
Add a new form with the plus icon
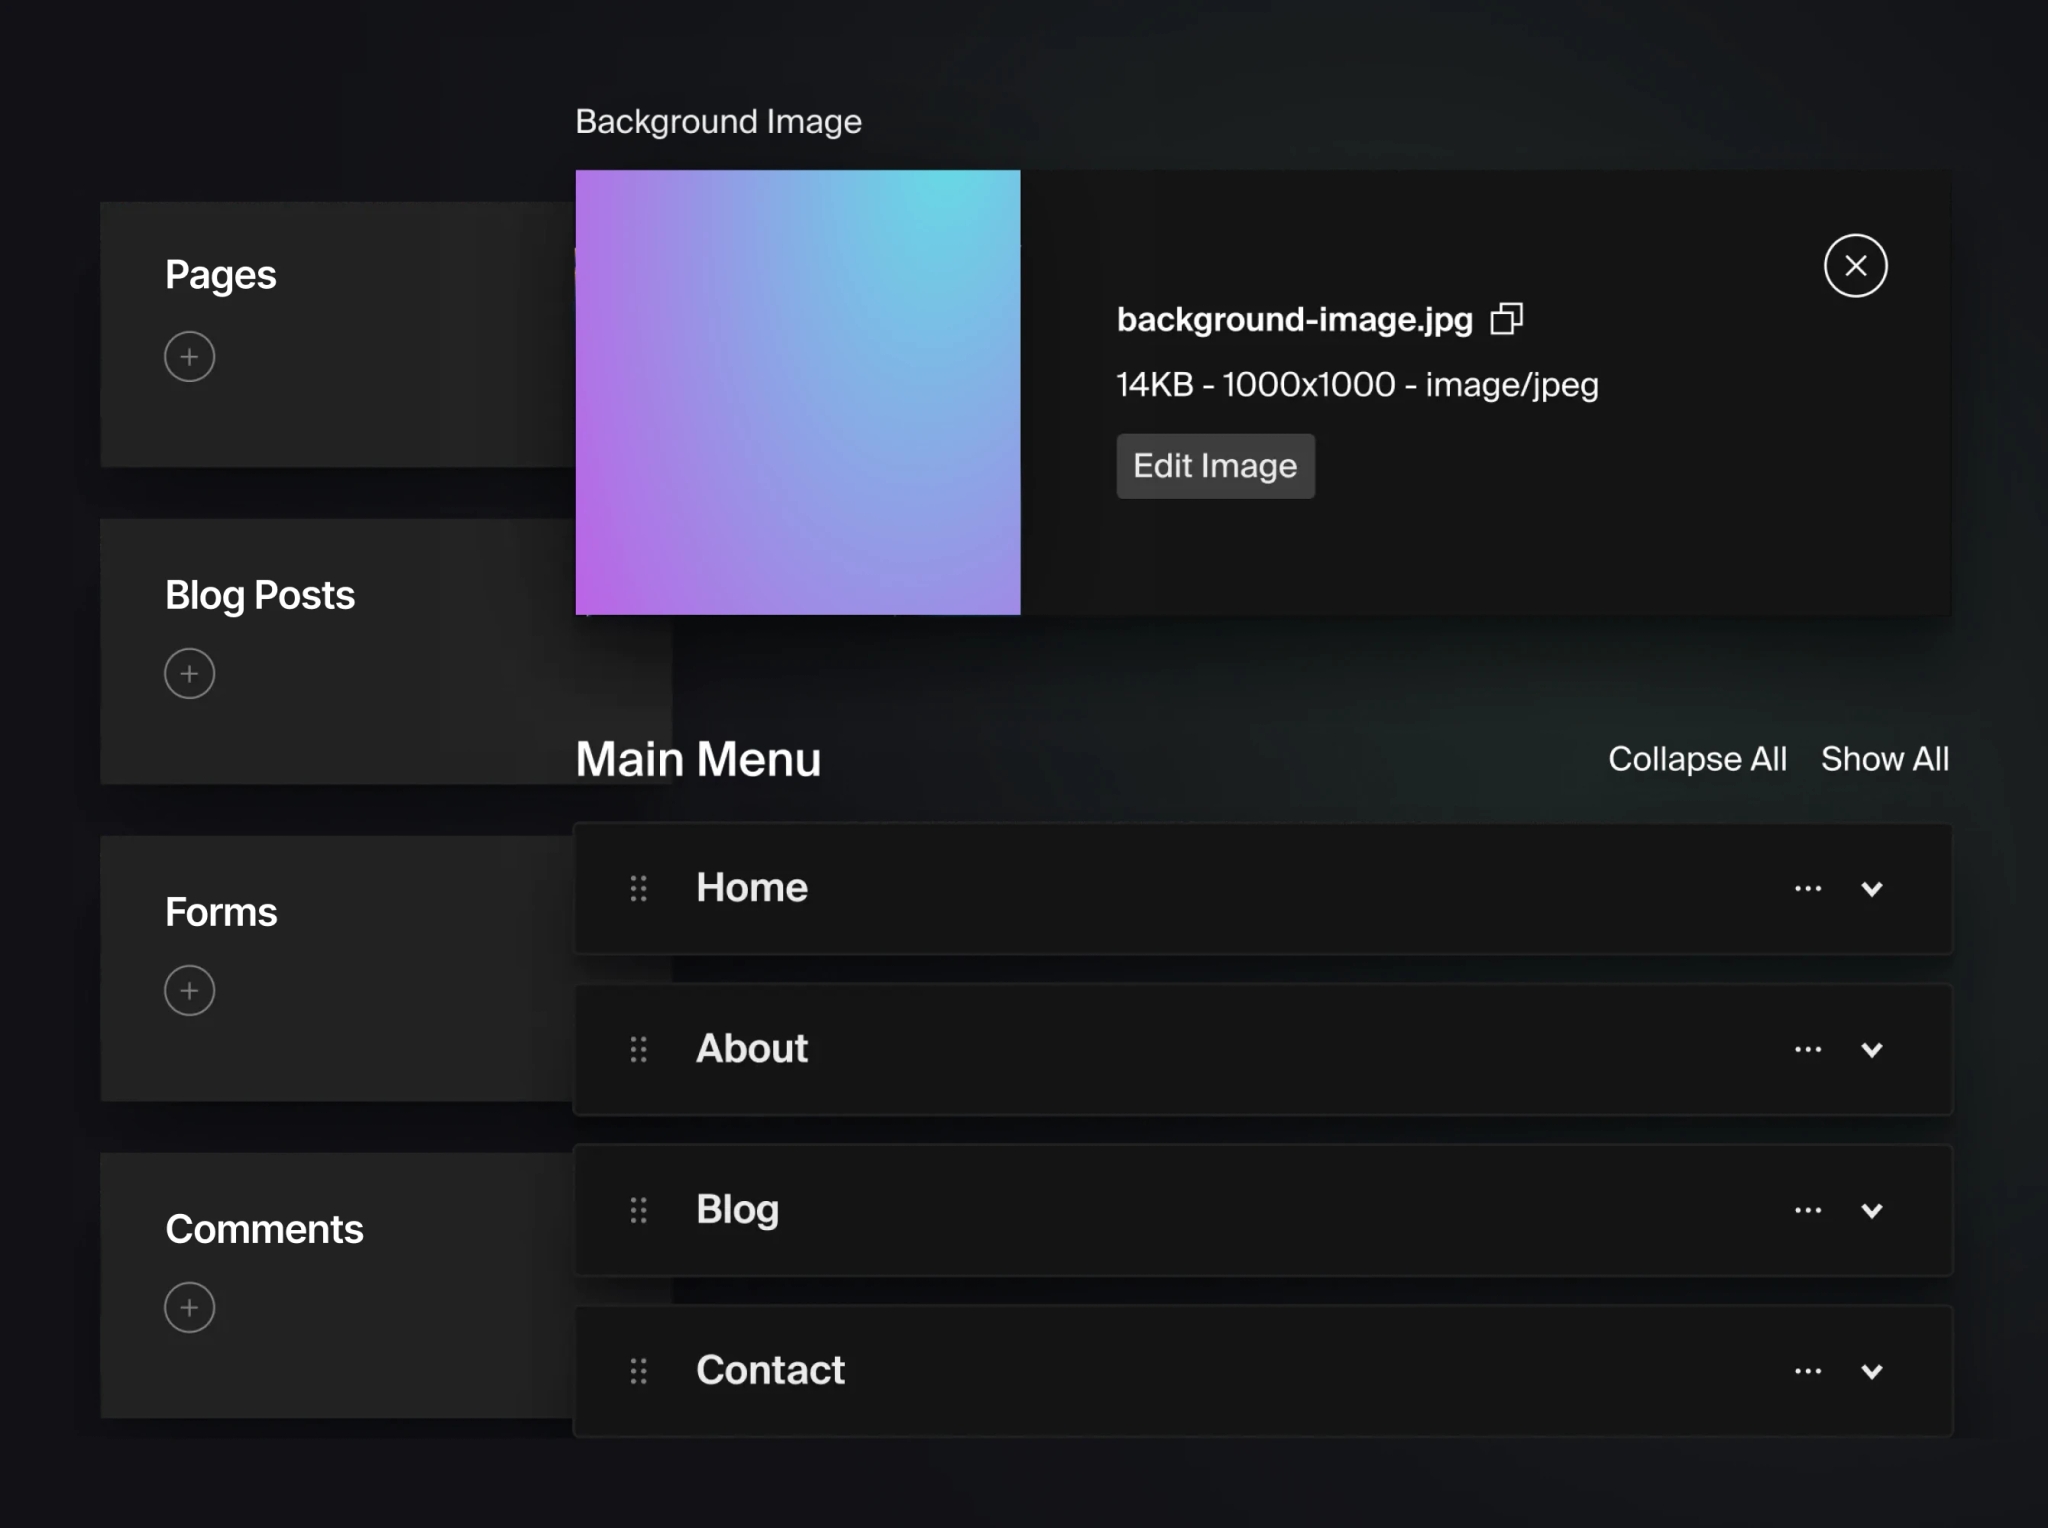point(189,991)
